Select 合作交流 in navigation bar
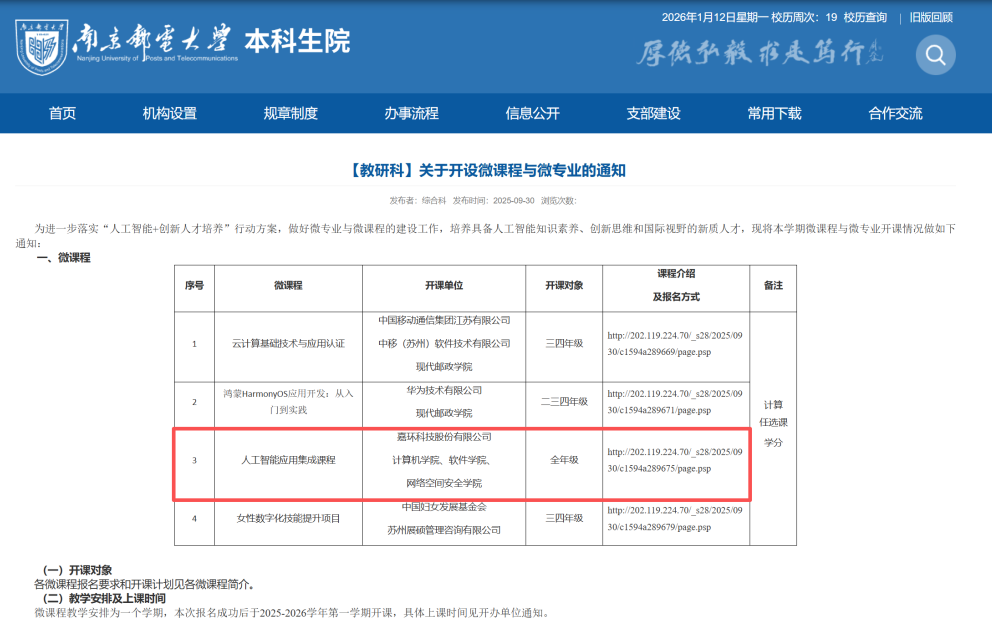Viewport: 992px width, 620px height. point(895,113)
